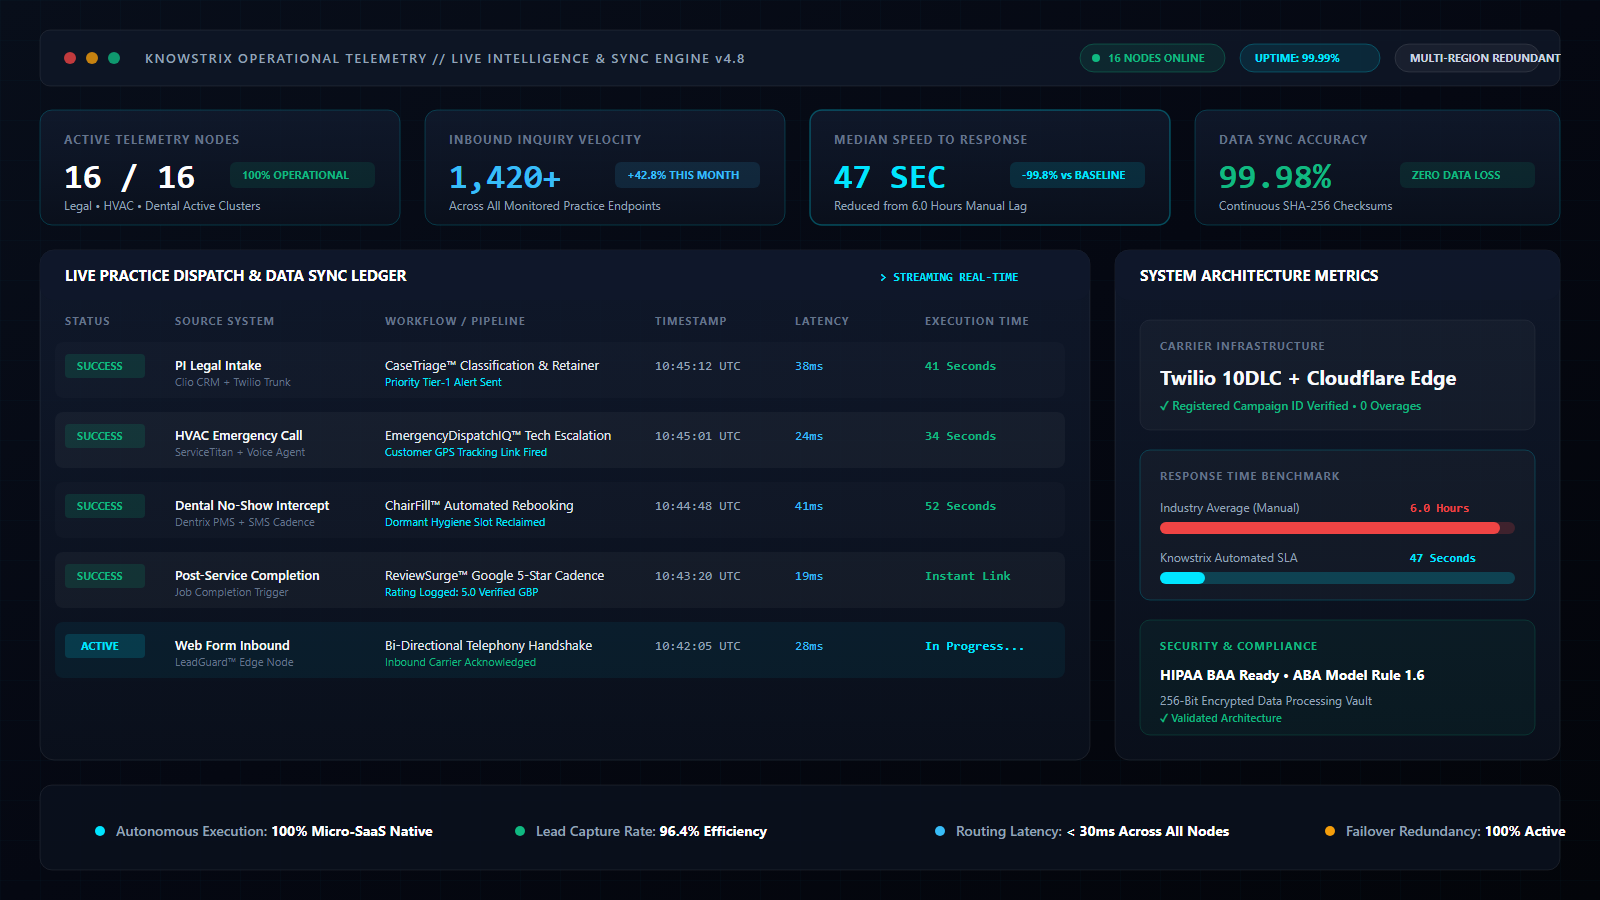Click the 100% Operational tag
This screenshot has height=900, width=1600.
pyautogui.click(x=302, y=175)
